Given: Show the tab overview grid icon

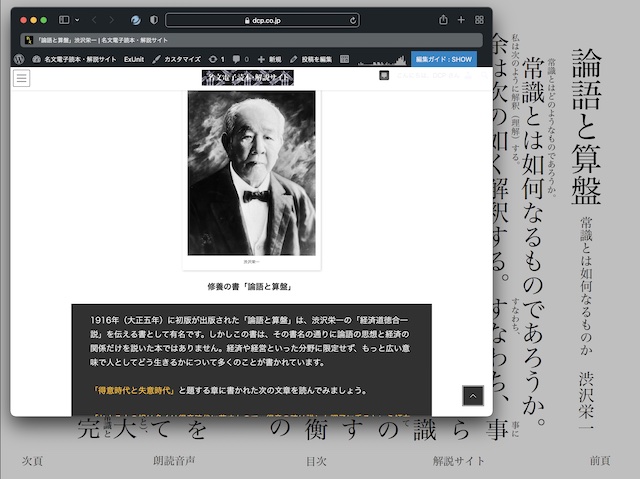Looking at the screenshot, I should coord(479,20).
